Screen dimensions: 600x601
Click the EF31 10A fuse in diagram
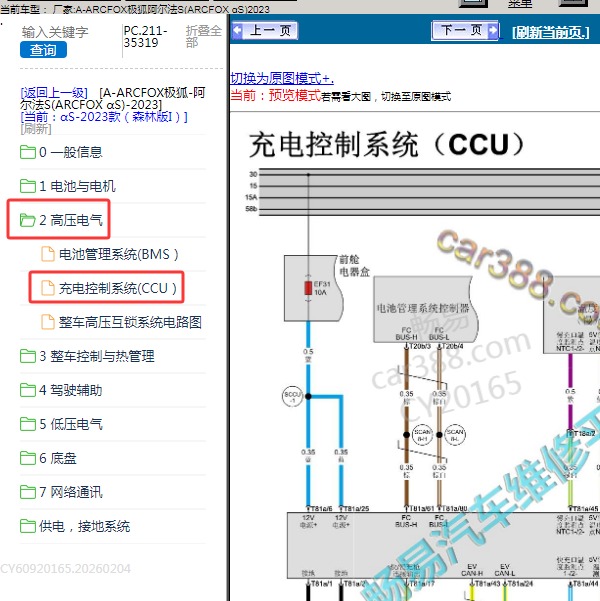point(308,288)
